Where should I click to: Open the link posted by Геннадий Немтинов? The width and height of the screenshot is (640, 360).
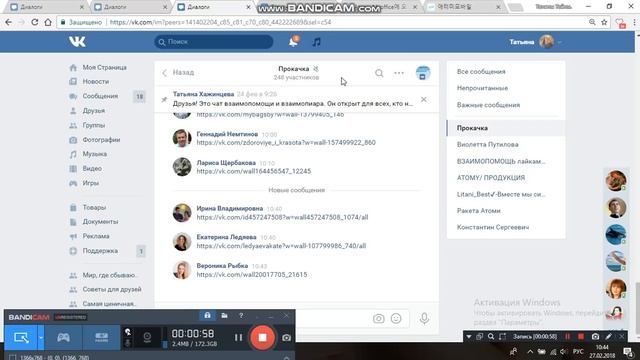pyautogui.click(x=286, y=142)
